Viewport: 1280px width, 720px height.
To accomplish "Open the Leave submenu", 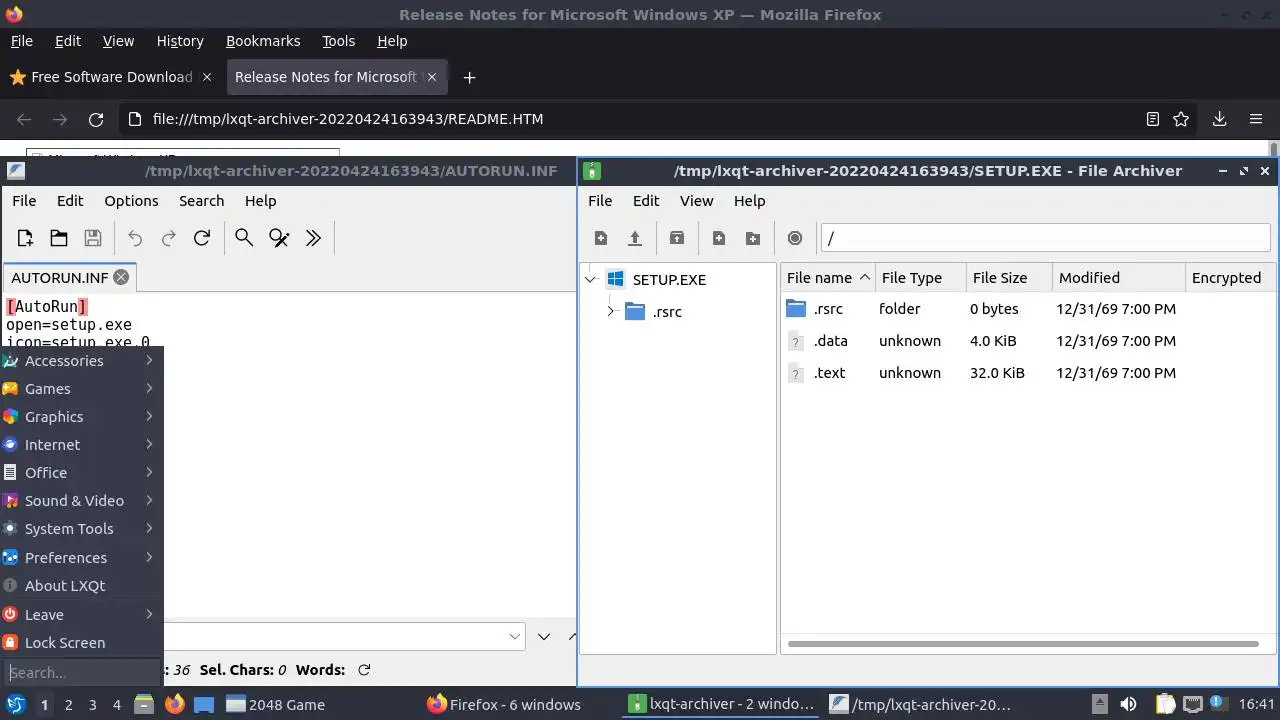I will click(82, 615).
